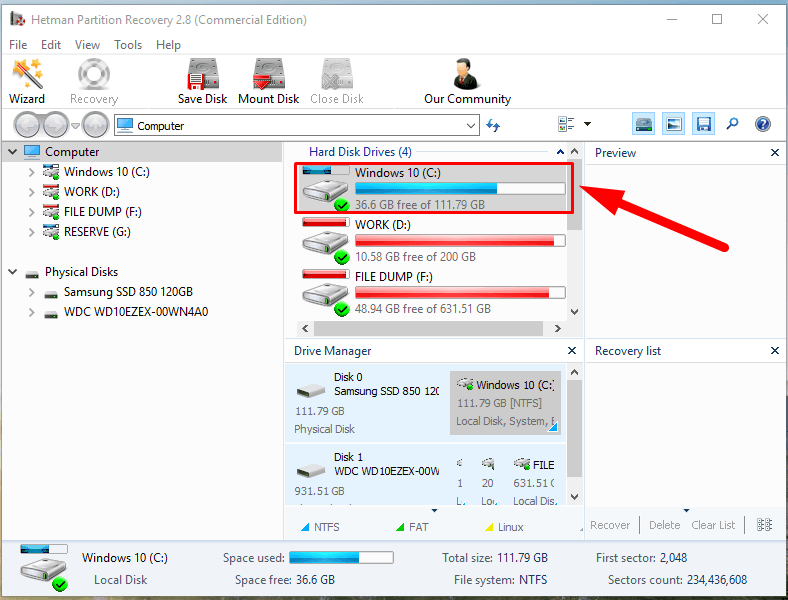Click the Recovery lifebuoy icon
Image resolution: width=788 pixels, height=600 pixels.
pyautogui.click(x=93, y=74)
